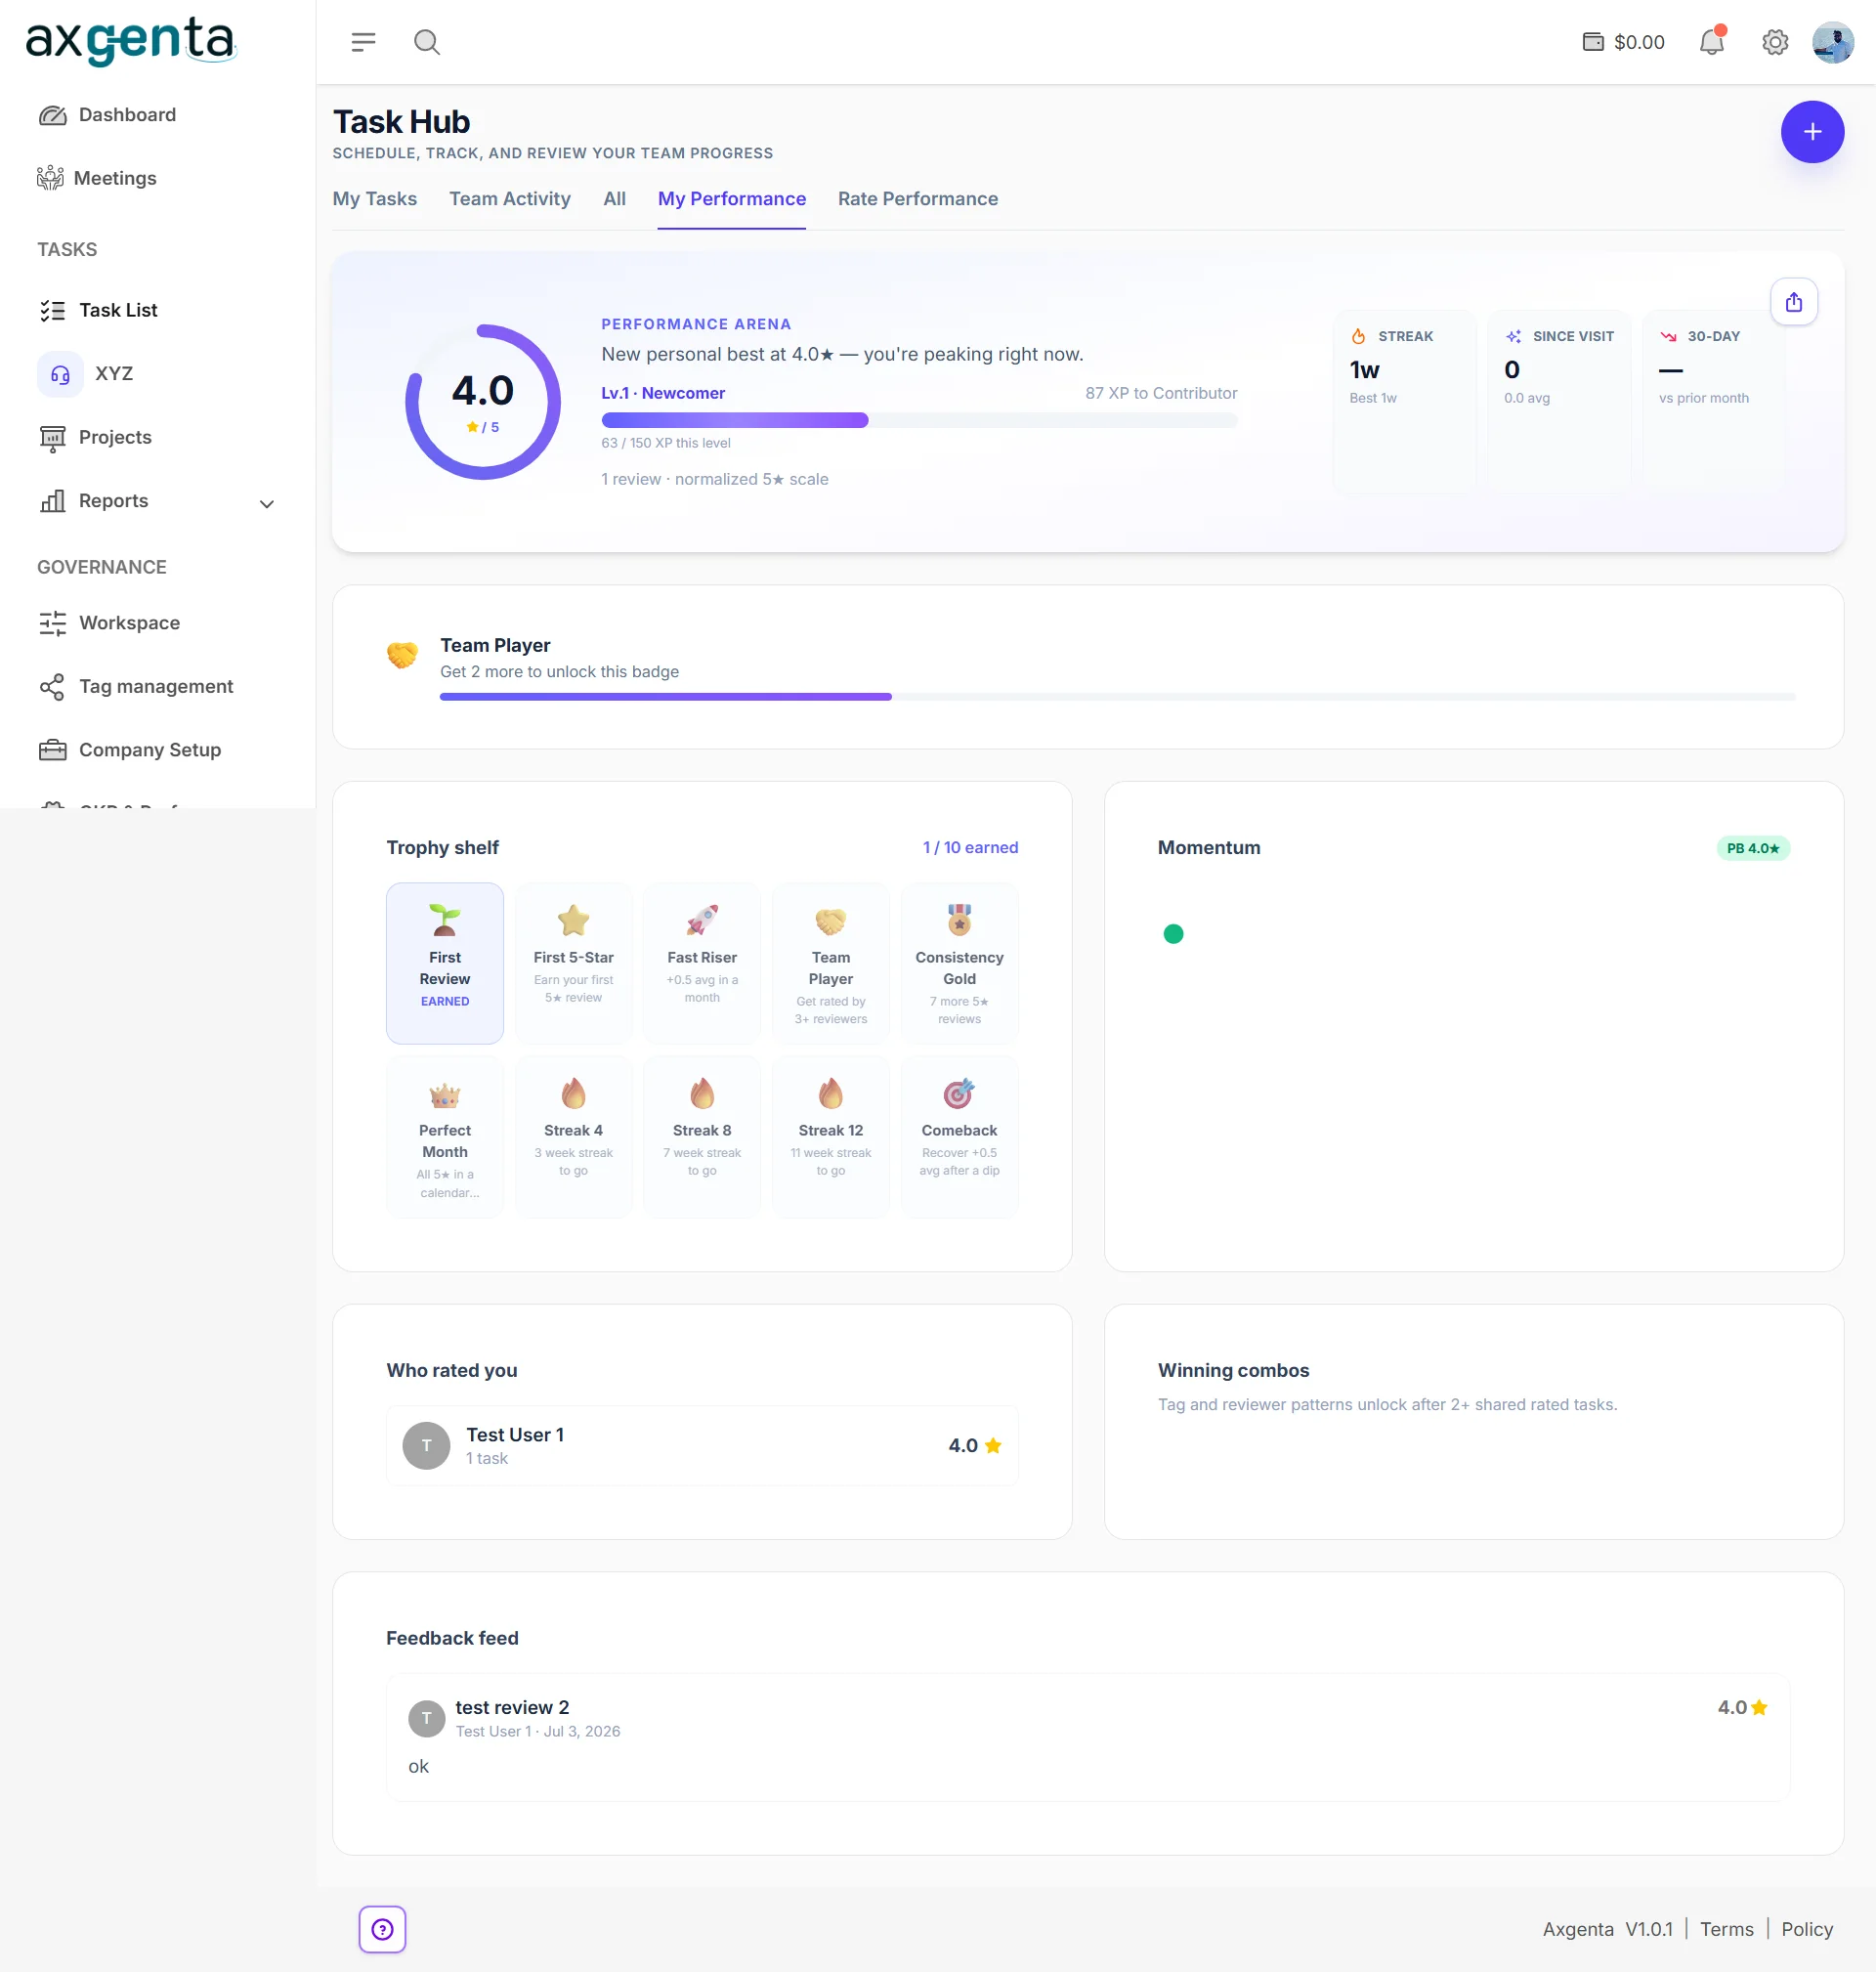Click the green Momentum data point
The height and width of the screenshot is (1972, 1876).
click(x=1173, y=934)
